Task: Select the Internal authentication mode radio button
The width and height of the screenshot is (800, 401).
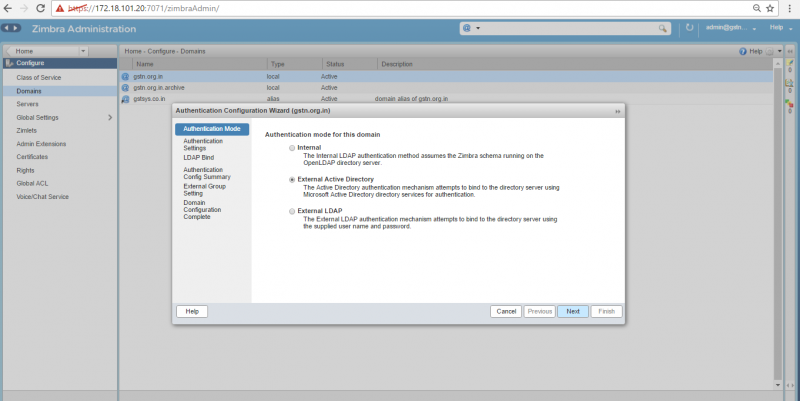Action: coord(292,148)
